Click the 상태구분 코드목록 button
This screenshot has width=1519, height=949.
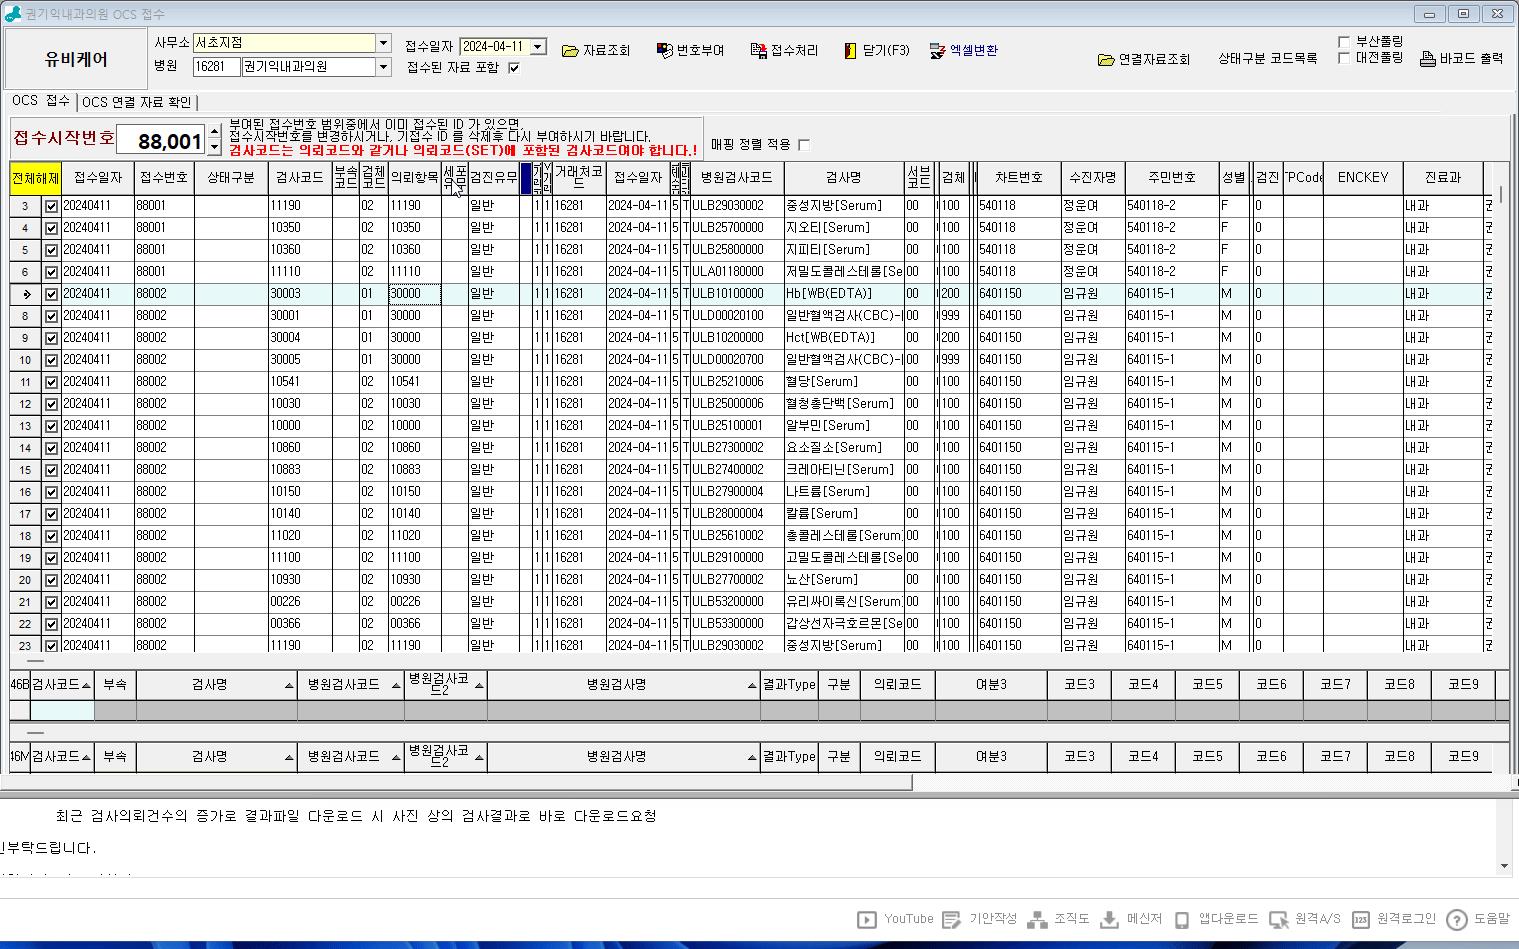tap(1267, 59)
